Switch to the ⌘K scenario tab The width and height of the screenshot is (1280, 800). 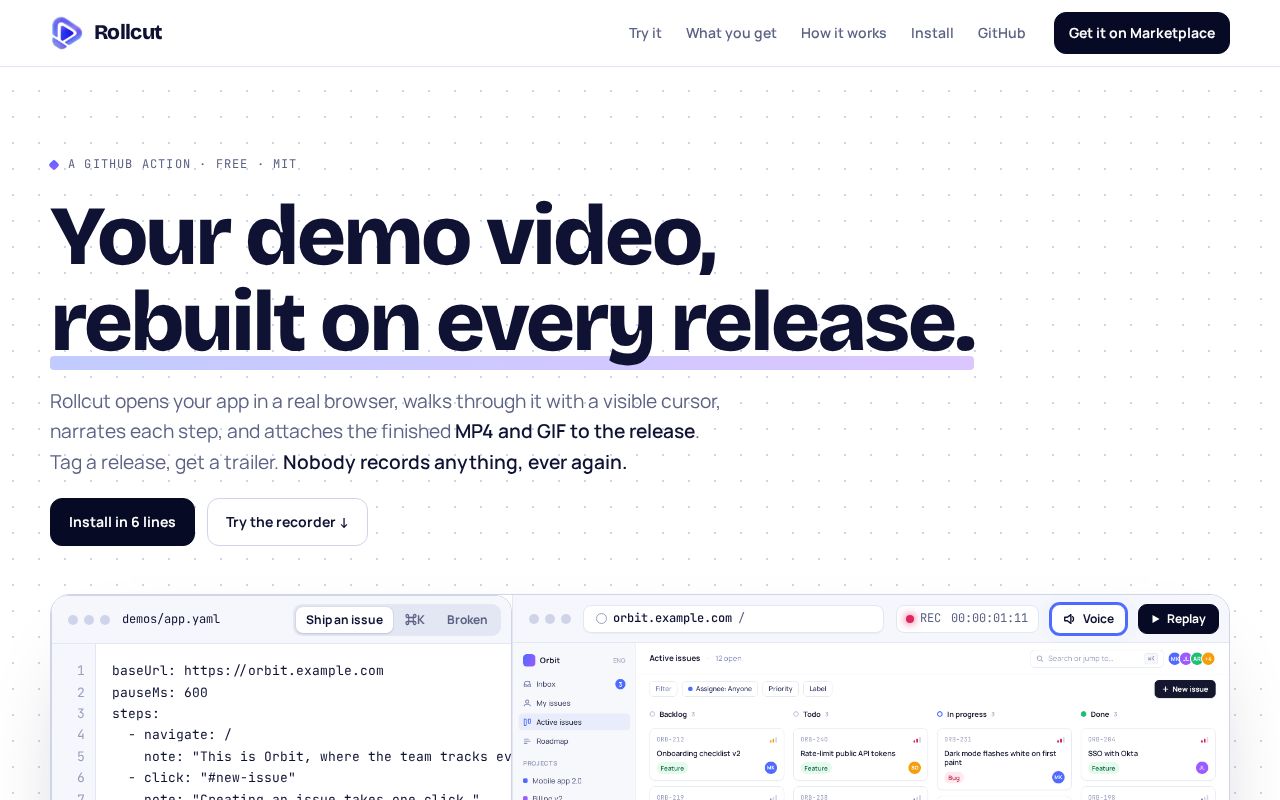pos(414,620)
